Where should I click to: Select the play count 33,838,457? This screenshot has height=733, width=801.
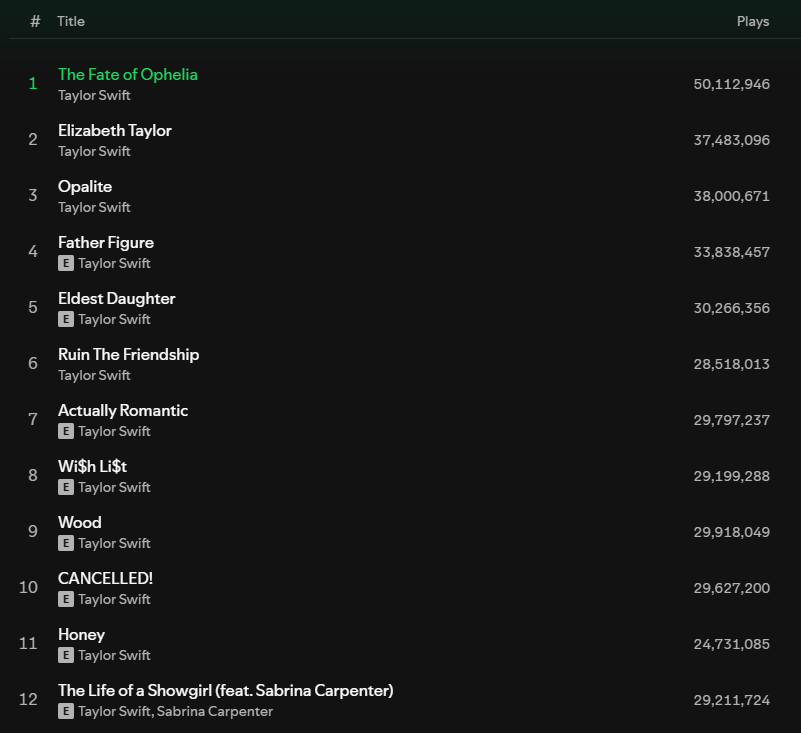click(x=732, y=252)
